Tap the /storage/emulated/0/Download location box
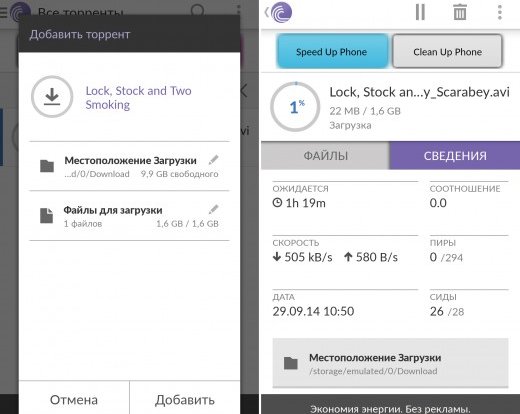The height and width of the screenshot is (414, 520). [390, 363]
